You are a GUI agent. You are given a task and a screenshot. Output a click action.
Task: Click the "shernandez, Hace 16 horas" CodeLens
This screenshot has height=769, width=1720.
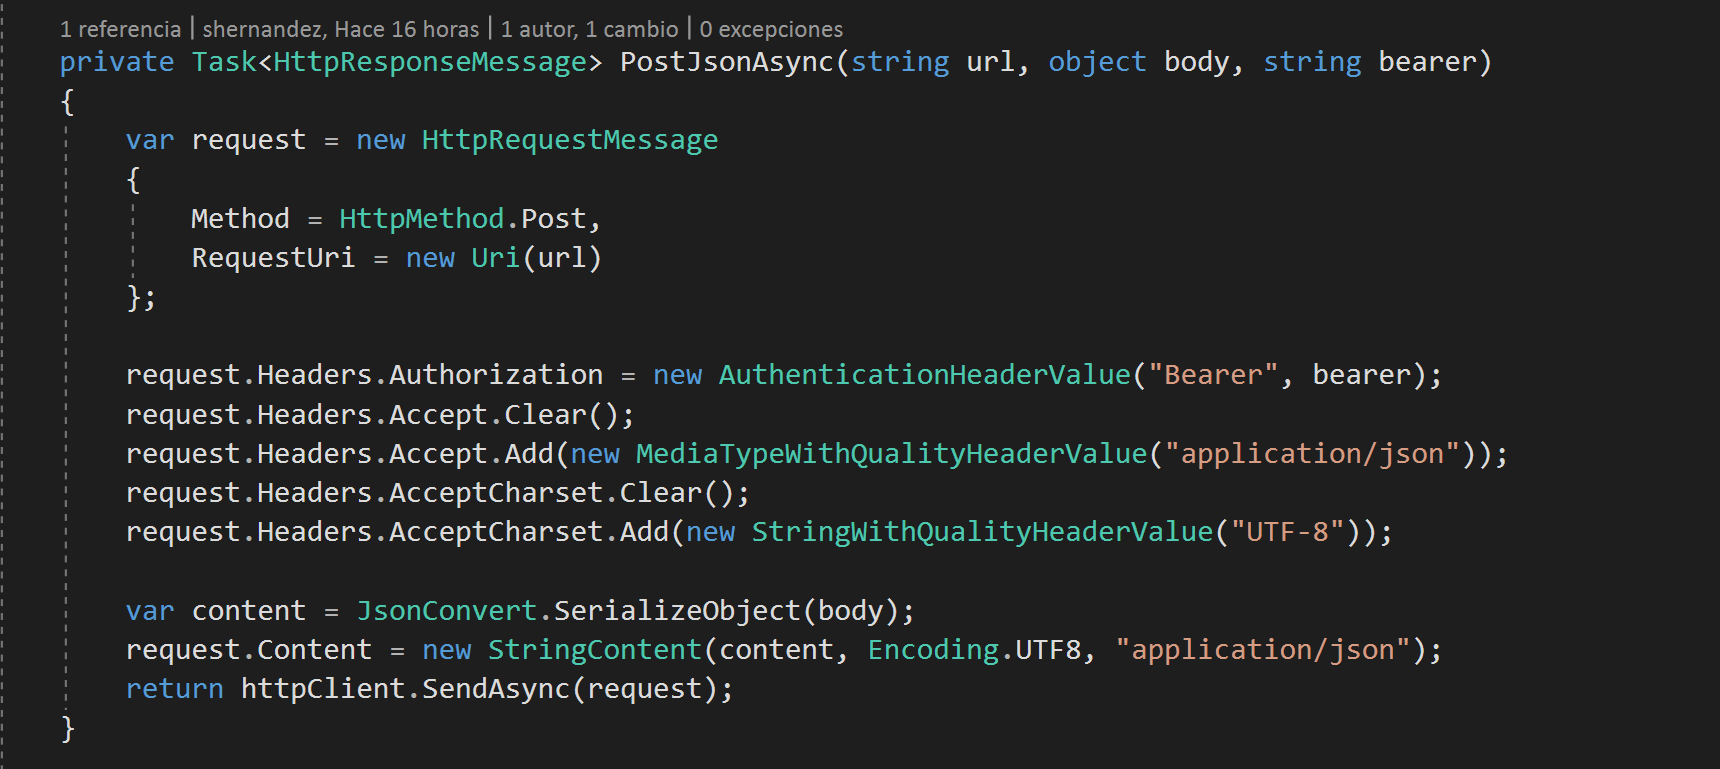click(x=340, y=29)
